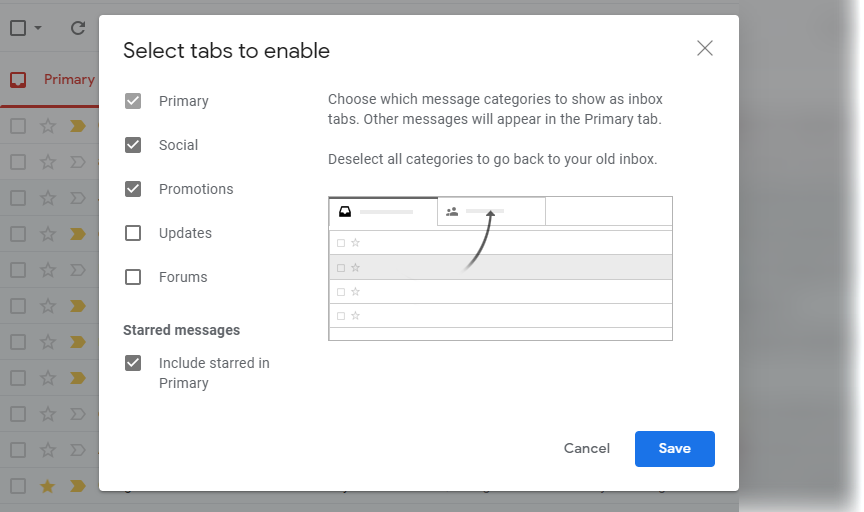Toggle Include starred in Primary checkbox
Viewport: 864px width, 512px height.
133,363
